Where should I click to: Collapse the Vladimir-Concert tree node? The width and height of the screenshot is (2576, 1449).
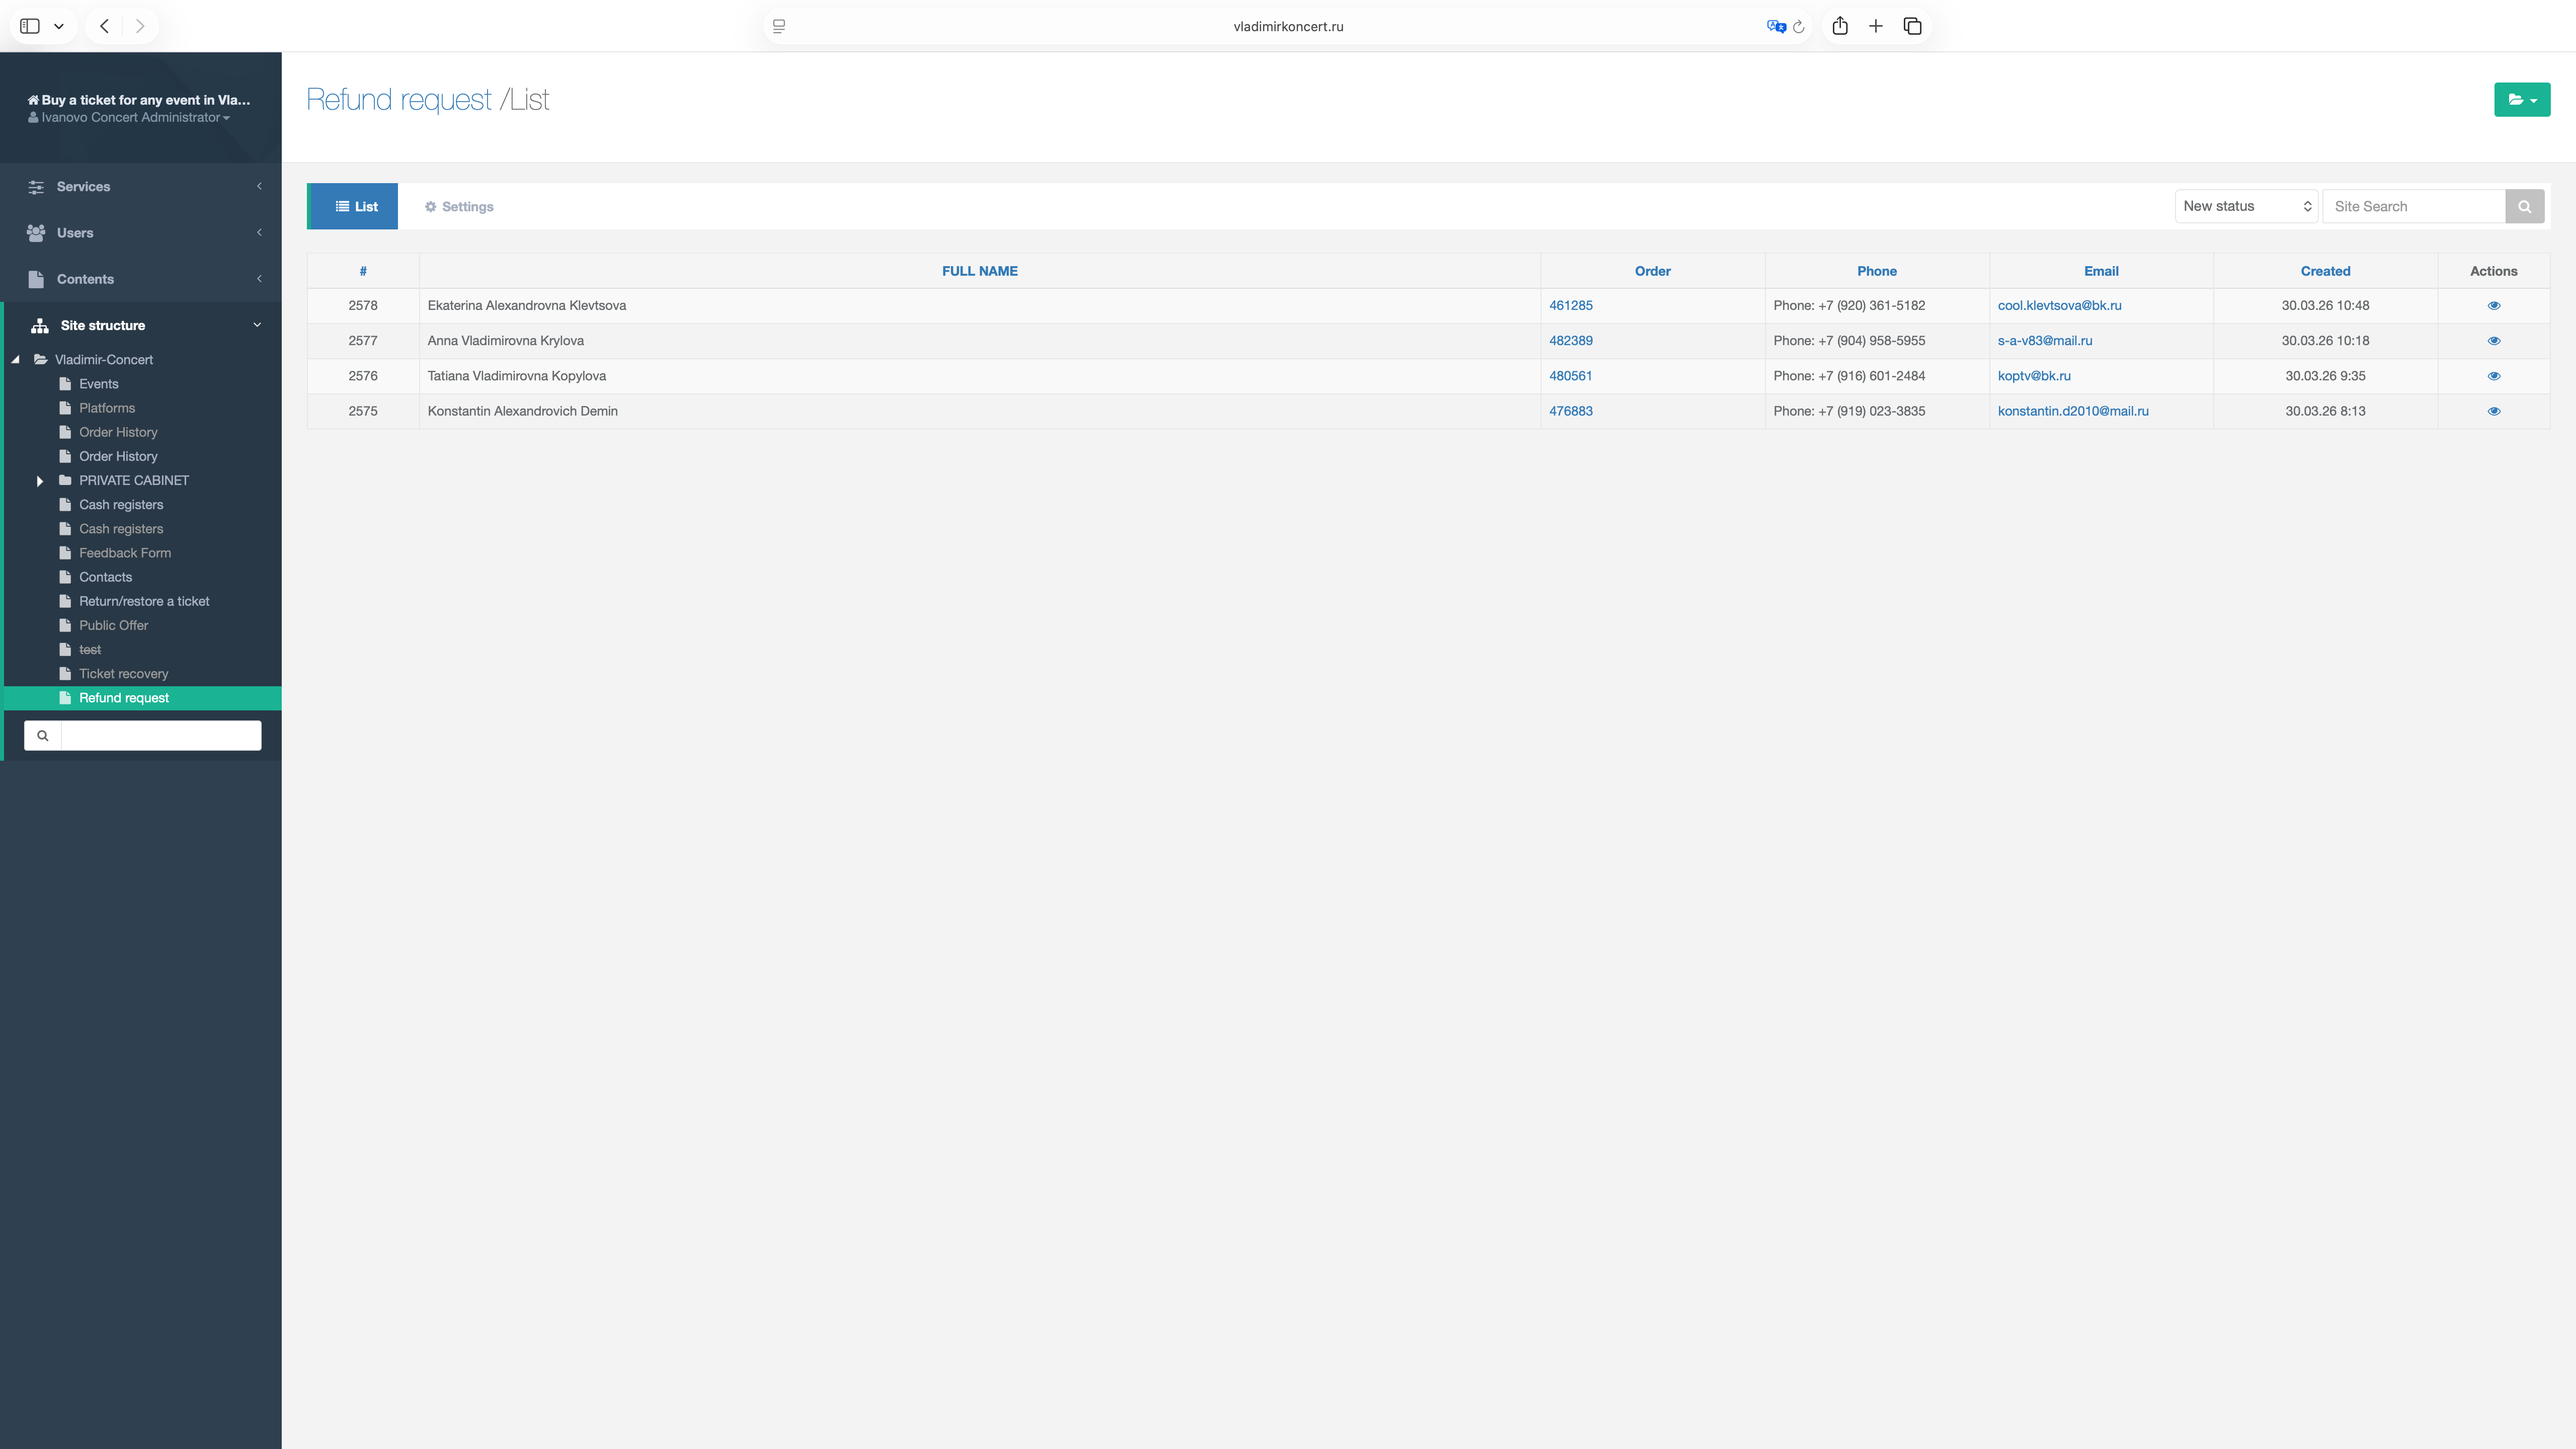pyautogui.click(x=16, y=360)
